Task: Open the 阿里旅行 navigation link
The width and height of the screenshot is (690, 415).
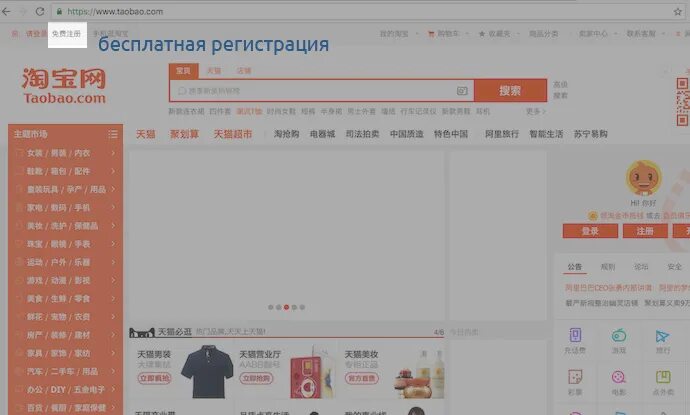Action: tap(502, 134)
